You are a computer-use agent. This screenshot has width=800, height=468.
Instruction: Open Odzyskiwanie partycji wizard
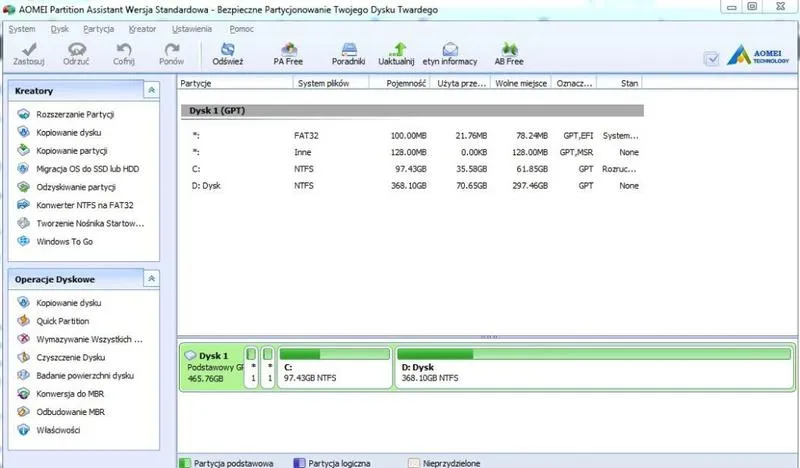pyautogui.click(x=76, y=187)
